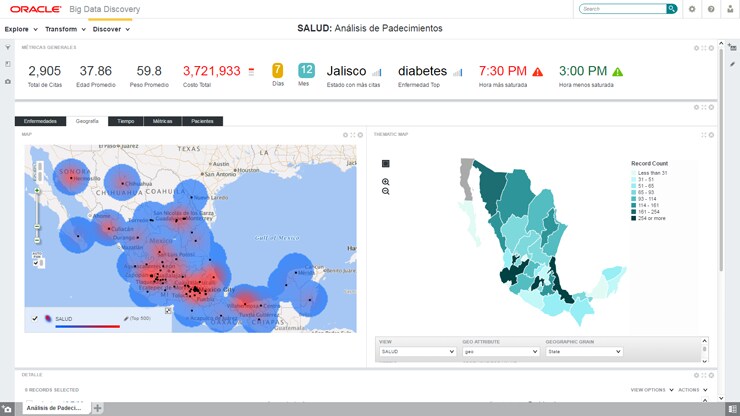This screenshot has height=416, width=740.
Task: Add a new page with plus button
Action: (x=98, y=408)
